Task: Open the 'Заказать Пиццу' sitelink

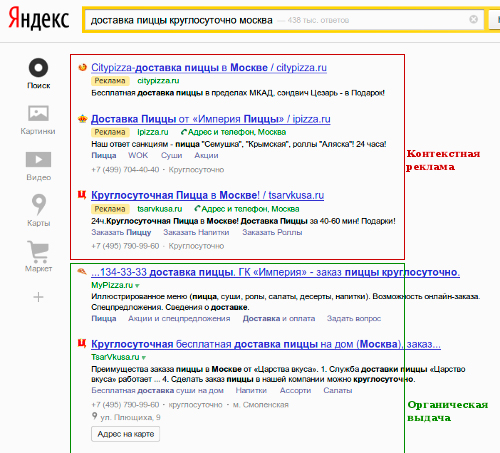Action: click(x=121, y=232)
